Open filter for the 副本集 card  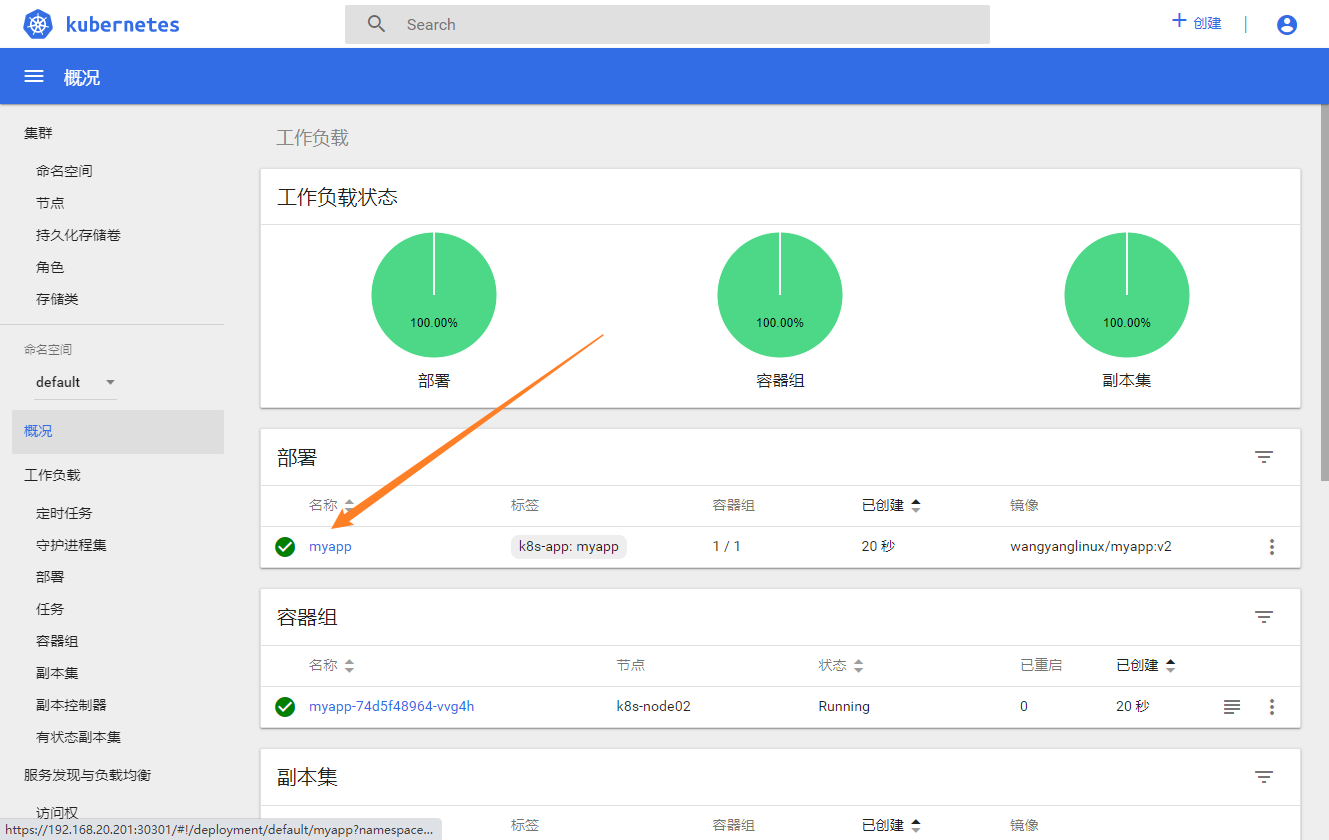[x=1264, y=777]
